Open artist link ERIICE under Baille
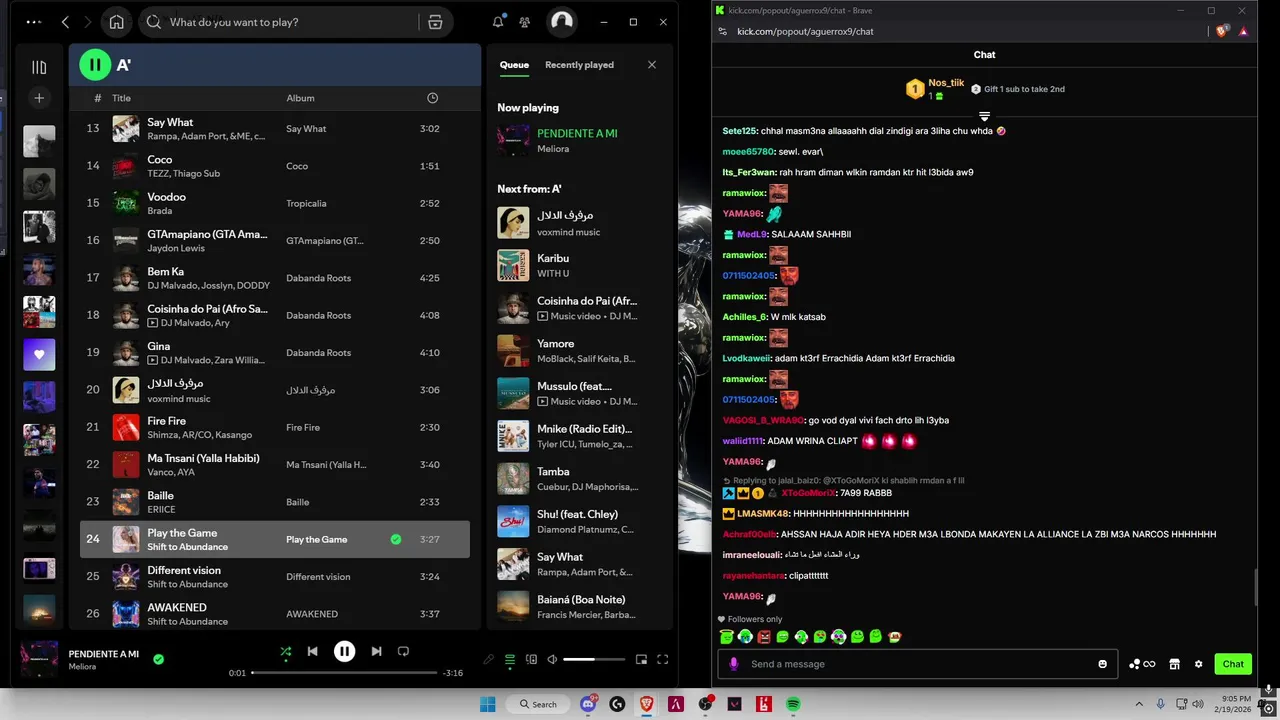This screenshot has height=720, width=1280. pos(160,509)
